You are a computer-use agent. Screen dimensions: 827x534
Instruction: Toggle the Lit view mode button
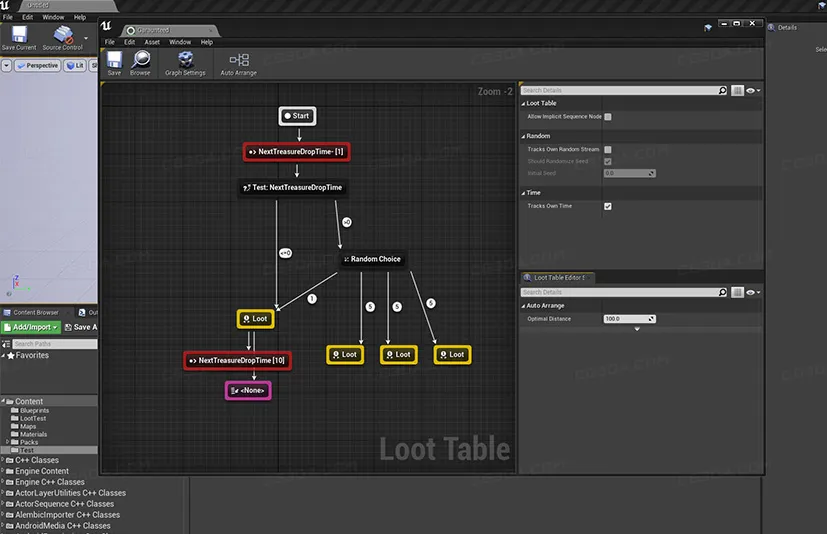pos(75,65)
